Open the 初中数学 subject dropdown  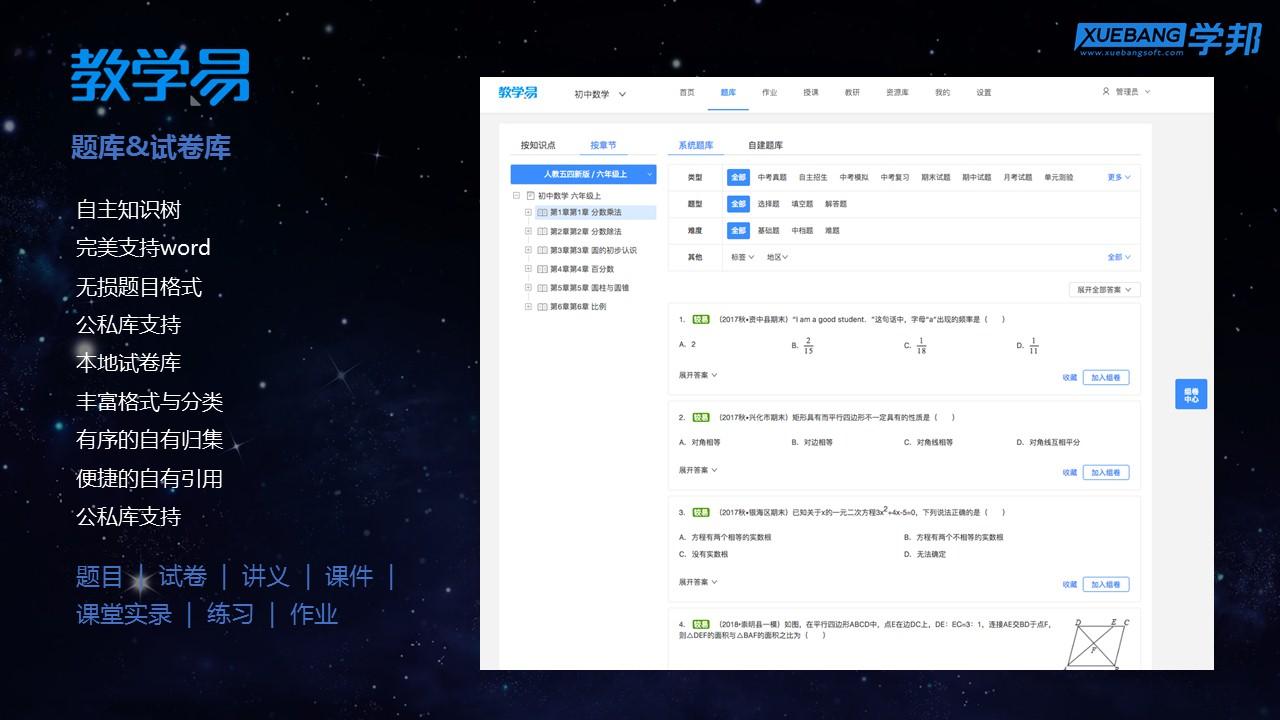(600, 94)
